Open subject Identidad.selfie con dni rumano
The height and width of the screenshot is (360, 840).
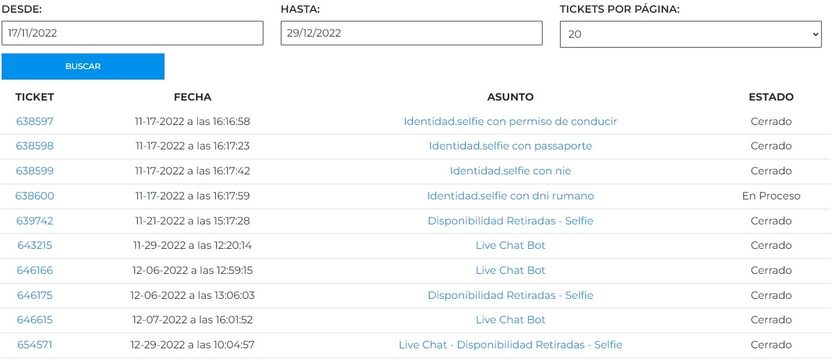(x=511, y=196)
